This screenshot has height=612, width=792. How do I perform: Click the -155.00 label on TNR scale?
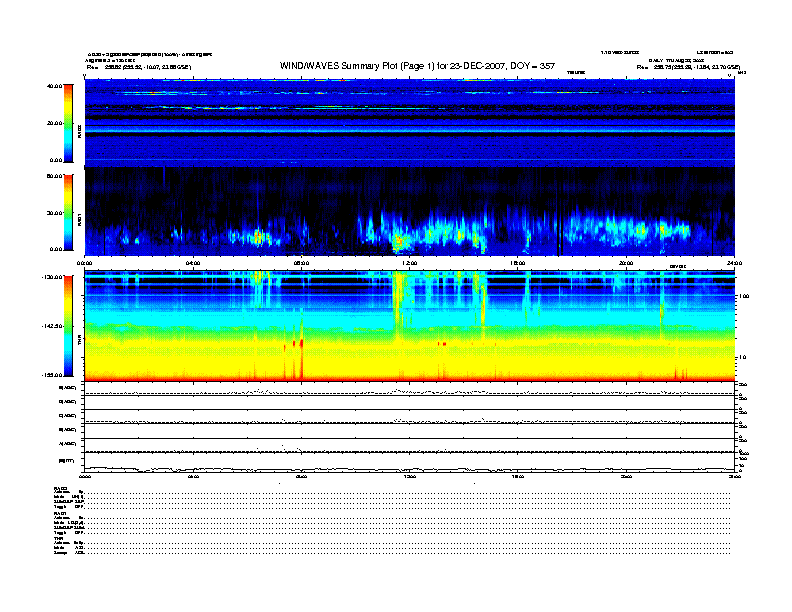click(x=52, y=375)
